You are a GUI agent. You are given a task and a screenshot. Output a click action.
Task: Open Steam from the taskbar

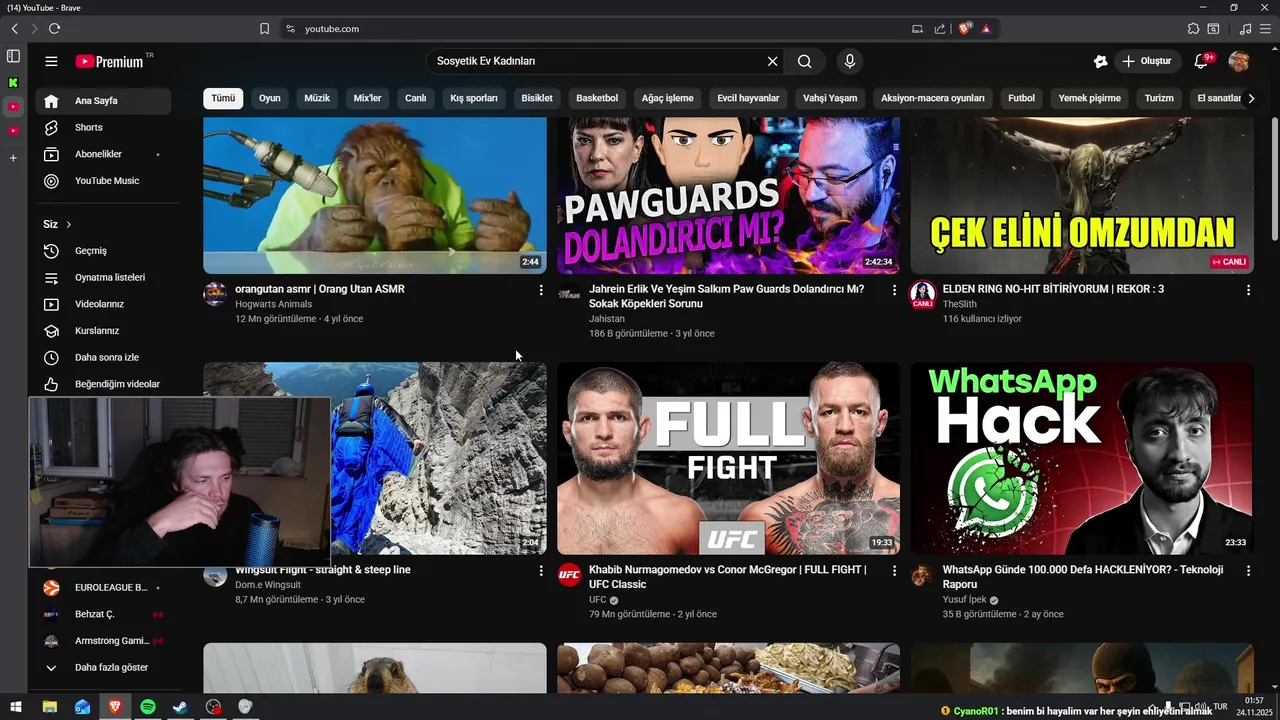[180, 707]
